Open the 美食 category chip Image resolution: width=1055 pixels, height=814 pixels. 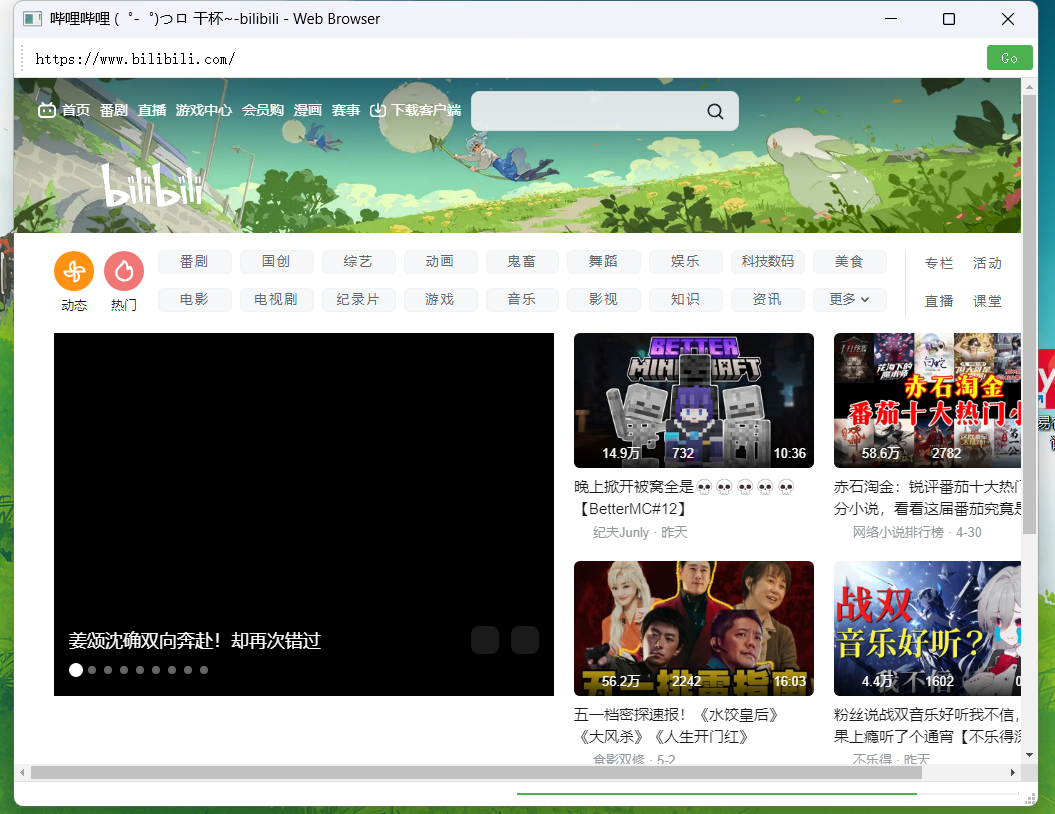coord(850,262)
